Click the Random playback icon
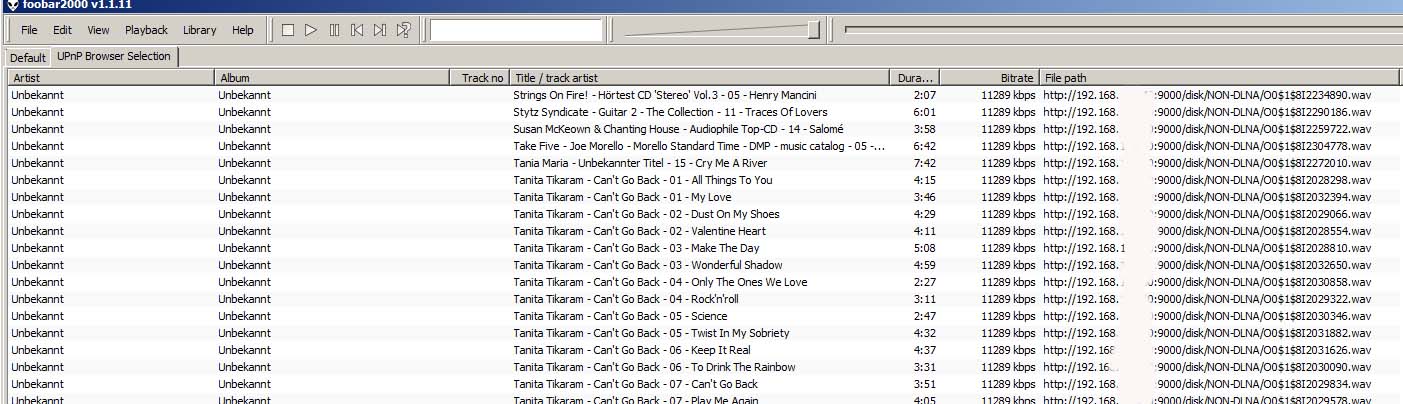 point(404,30)
